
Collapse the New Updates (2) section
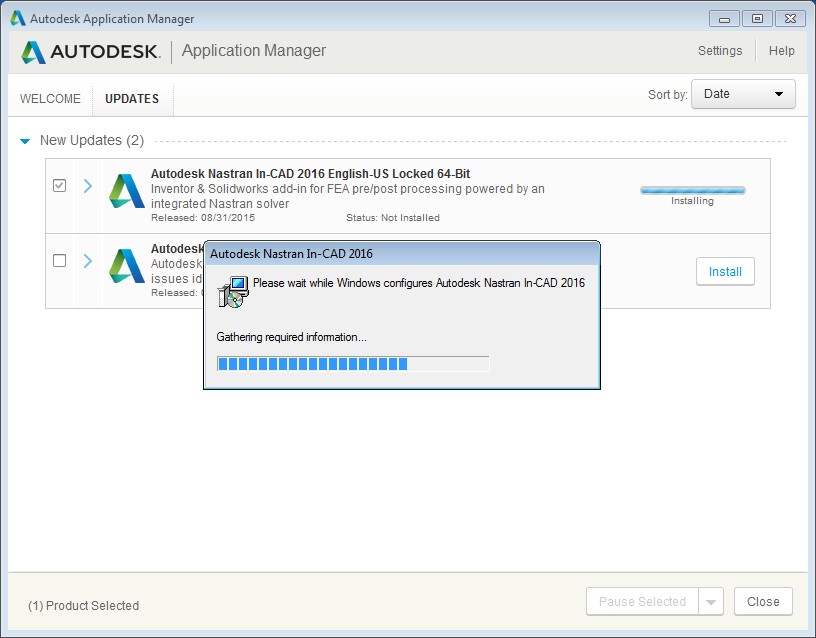pyautogui.click(x=24, y=141)
